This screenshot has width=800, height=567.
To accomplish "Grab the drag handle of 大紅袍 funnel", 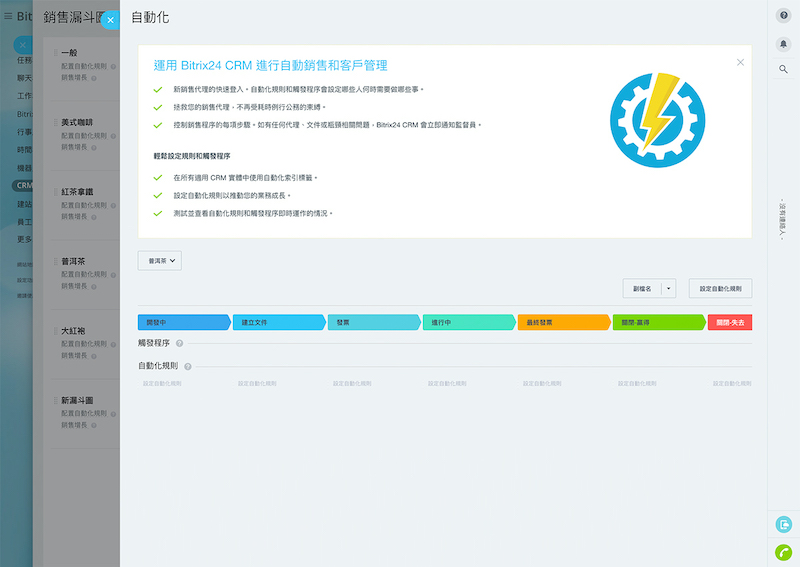I will (x=56, y=331).
